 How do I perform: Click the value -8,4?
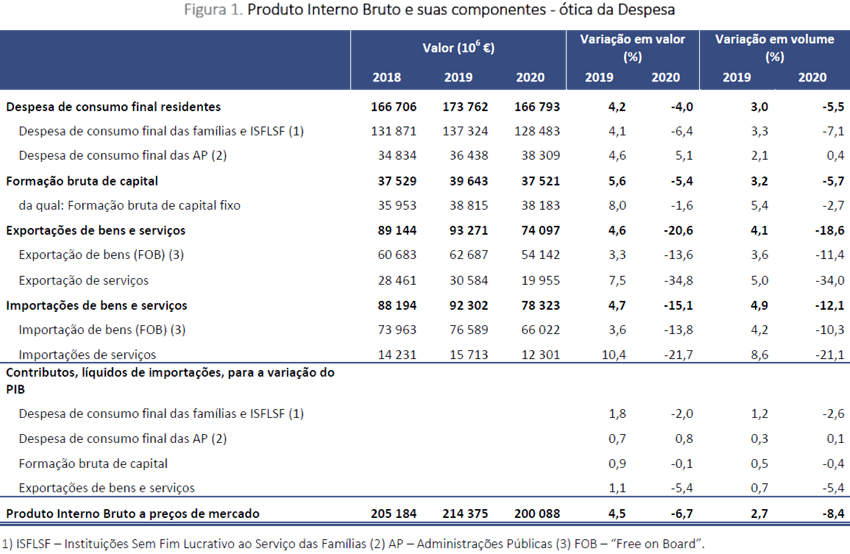coord(833,514)
